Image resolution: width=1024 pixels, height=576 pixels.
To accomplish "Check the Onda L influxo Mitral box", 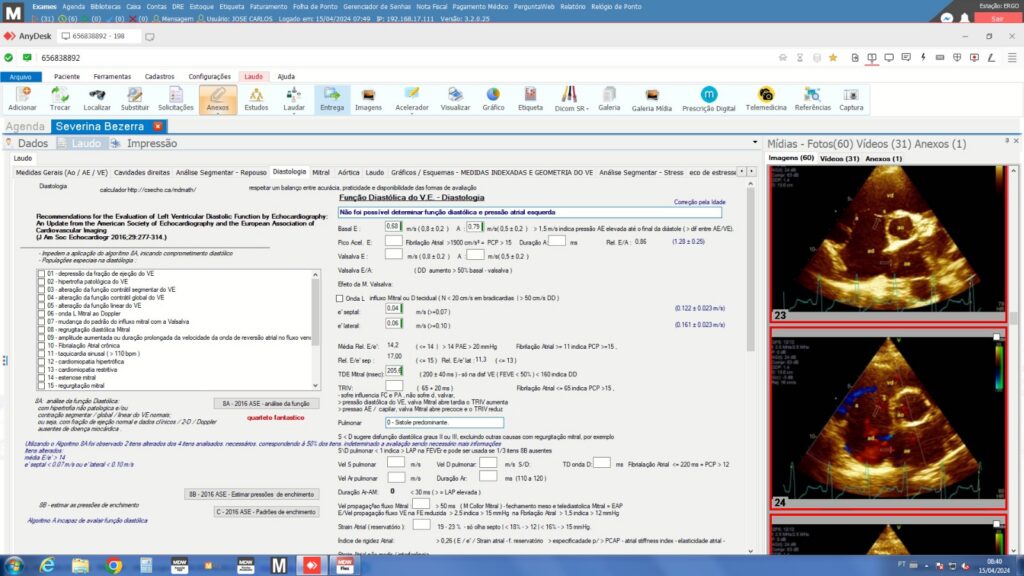I will [338, 298].
